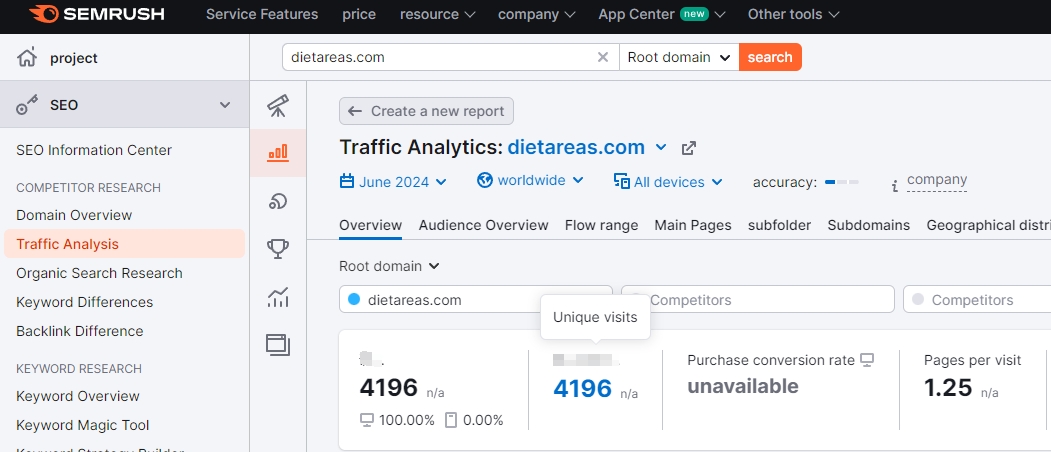Screen dimensions: 1051x452
Task: Open domain chevron next to dietareas.com title
Action: point(661,148)
